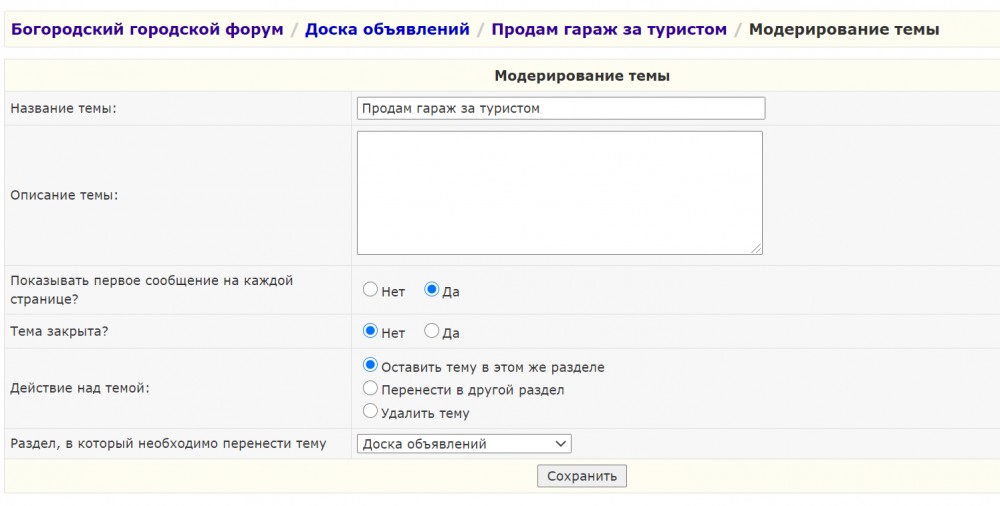Expand the Доска объявлений section dropdown

[x=464, y=444]
